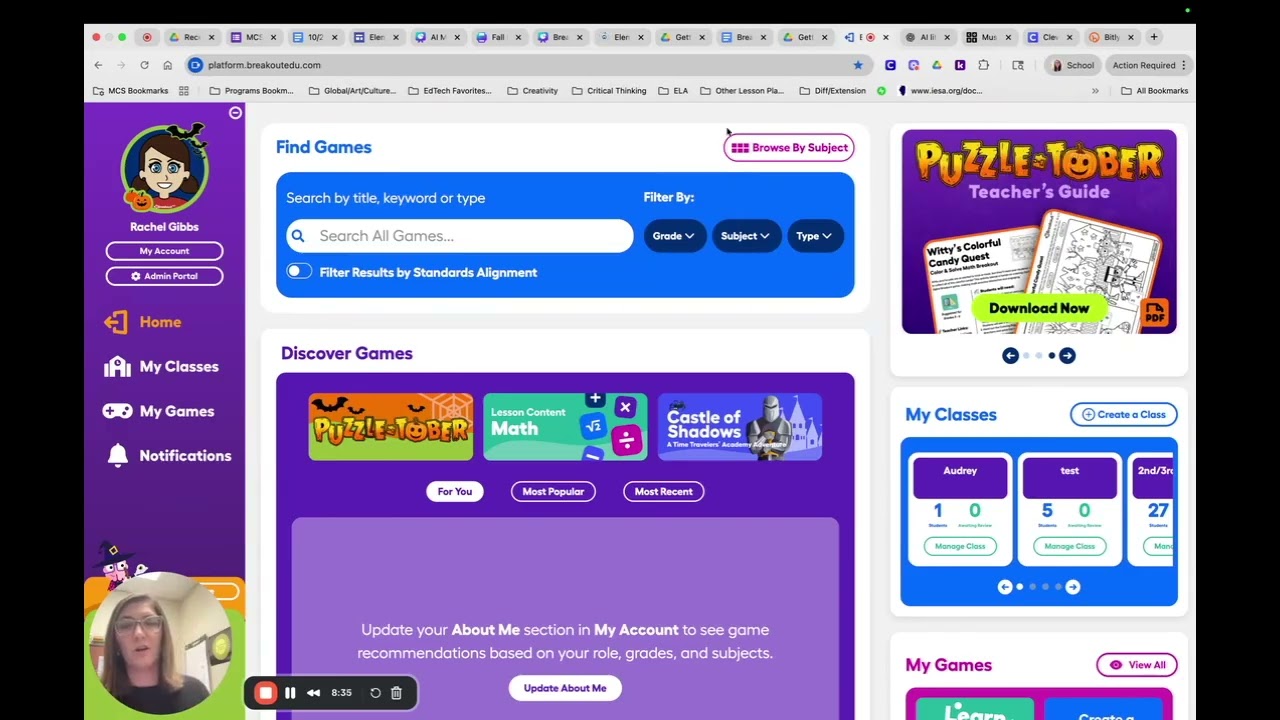Click Browse By Subject

789,148
